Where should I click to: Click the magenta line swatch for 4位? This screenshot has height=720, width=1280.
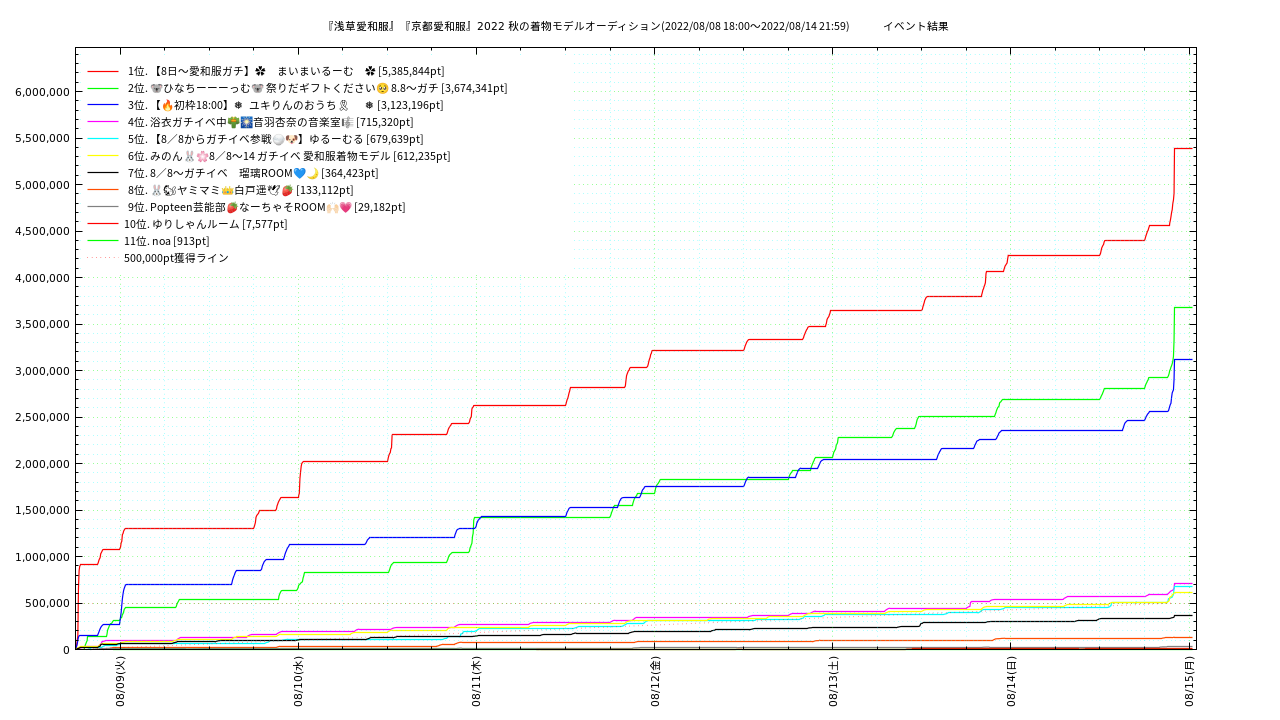click(103, 122)
